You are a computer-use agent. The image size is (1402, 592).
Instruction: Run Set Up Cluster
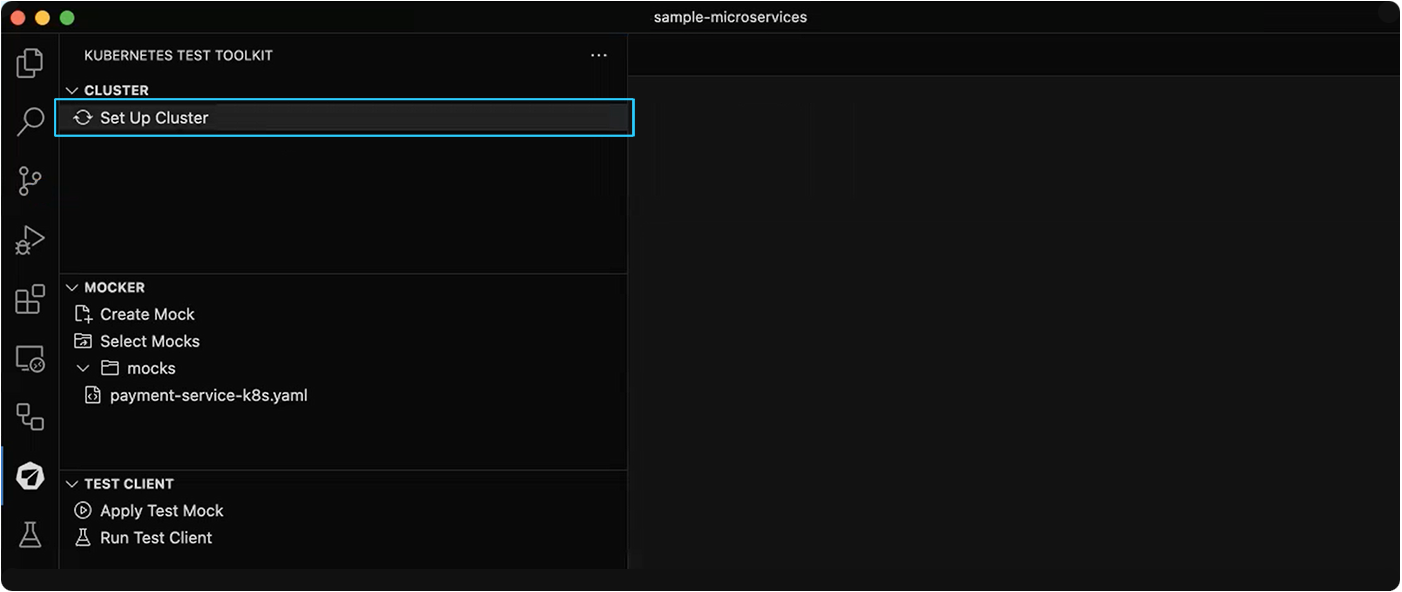pos(153,117)
